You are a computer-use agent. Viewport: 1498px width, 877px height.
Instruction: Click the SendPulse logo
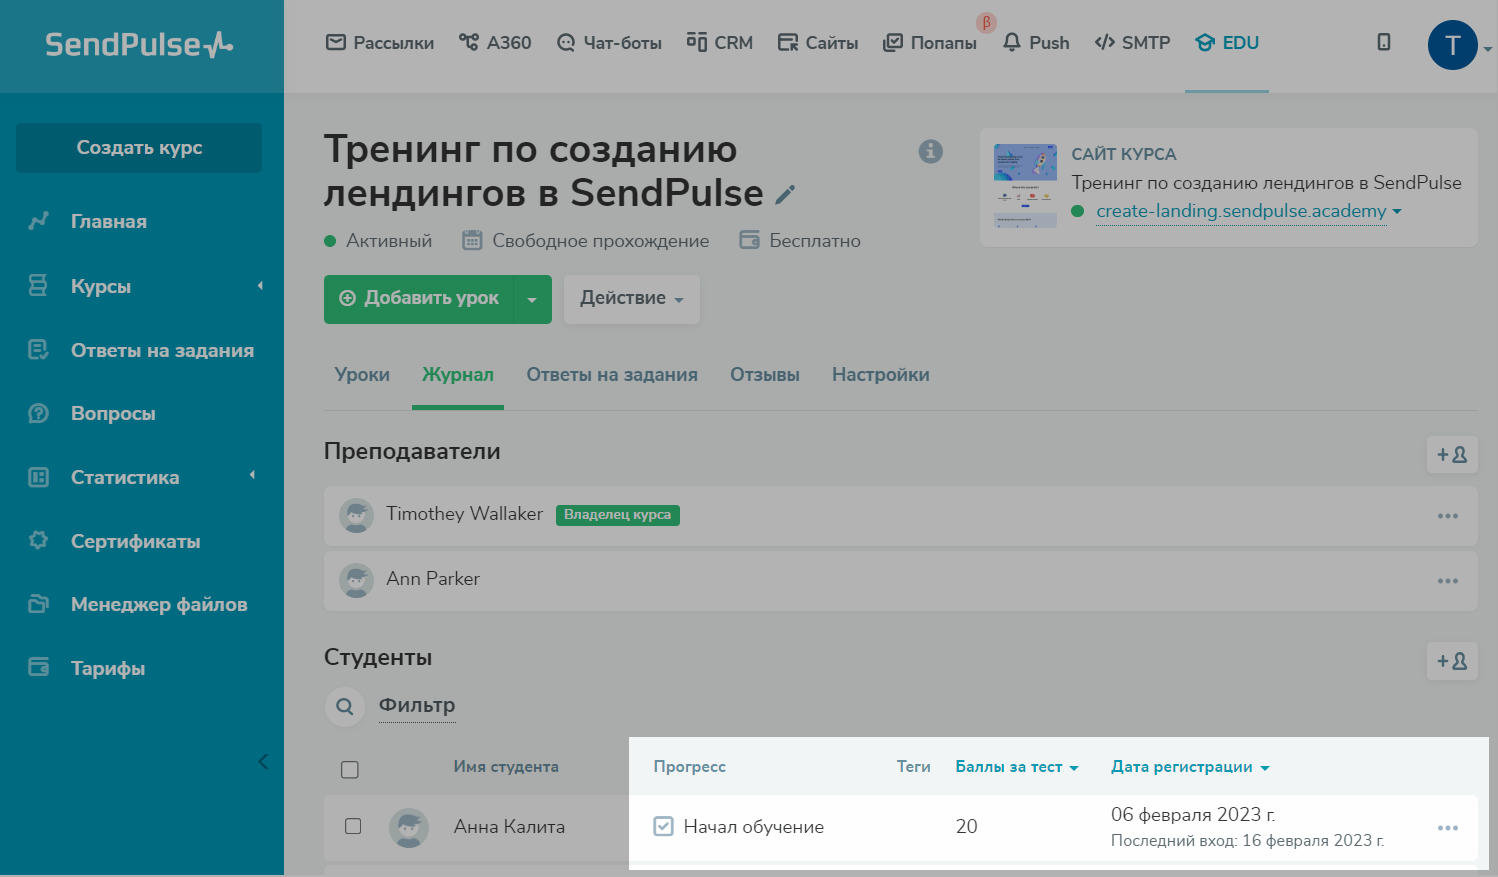(139, 44)
